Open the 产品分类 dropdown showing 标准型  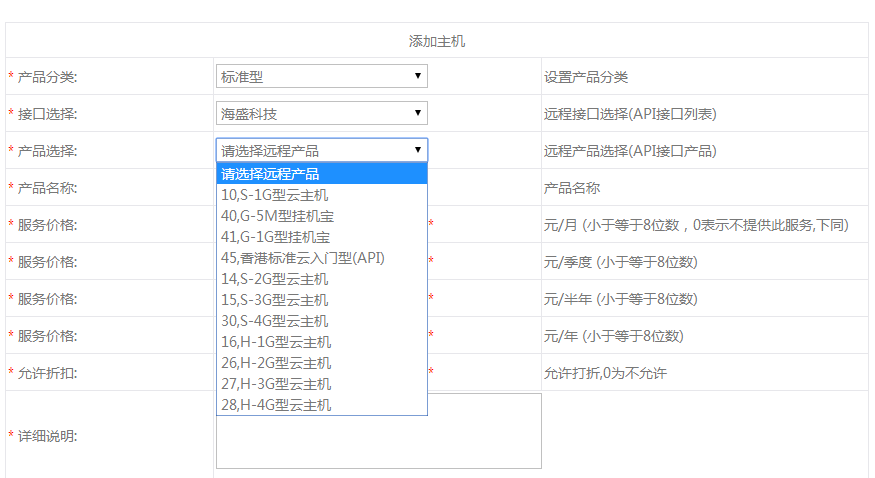coord(321,77)
